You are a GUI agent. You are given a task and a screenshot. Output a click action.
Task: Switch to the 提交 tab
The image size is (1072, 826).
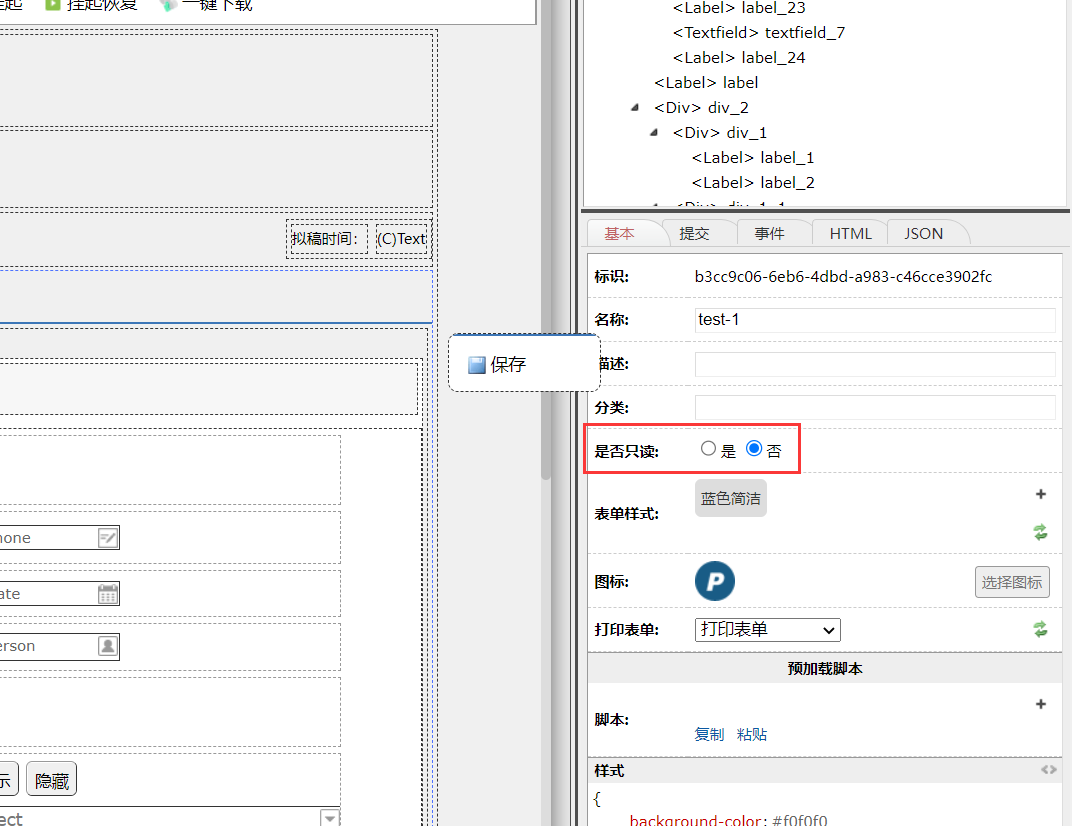point(695,234)
